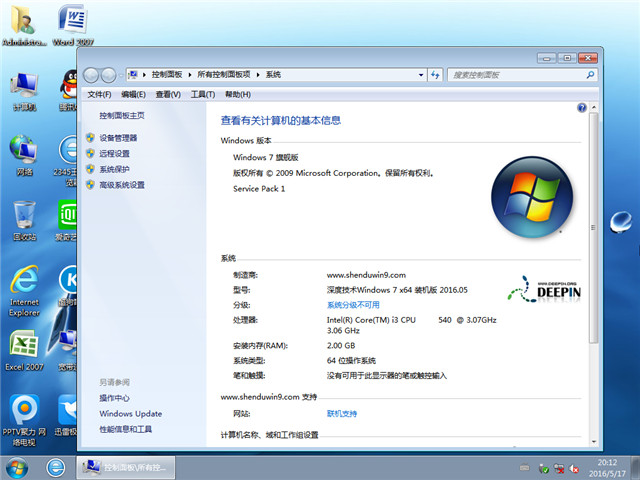Screen dimensions: 640x480
Task: Click the vertical scrollbar thumb
Action: point(593,228)
